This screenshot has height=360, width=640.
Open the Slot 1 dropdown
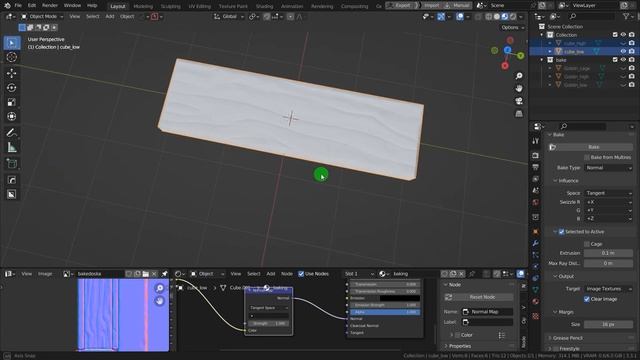click(x=359, y=274)
